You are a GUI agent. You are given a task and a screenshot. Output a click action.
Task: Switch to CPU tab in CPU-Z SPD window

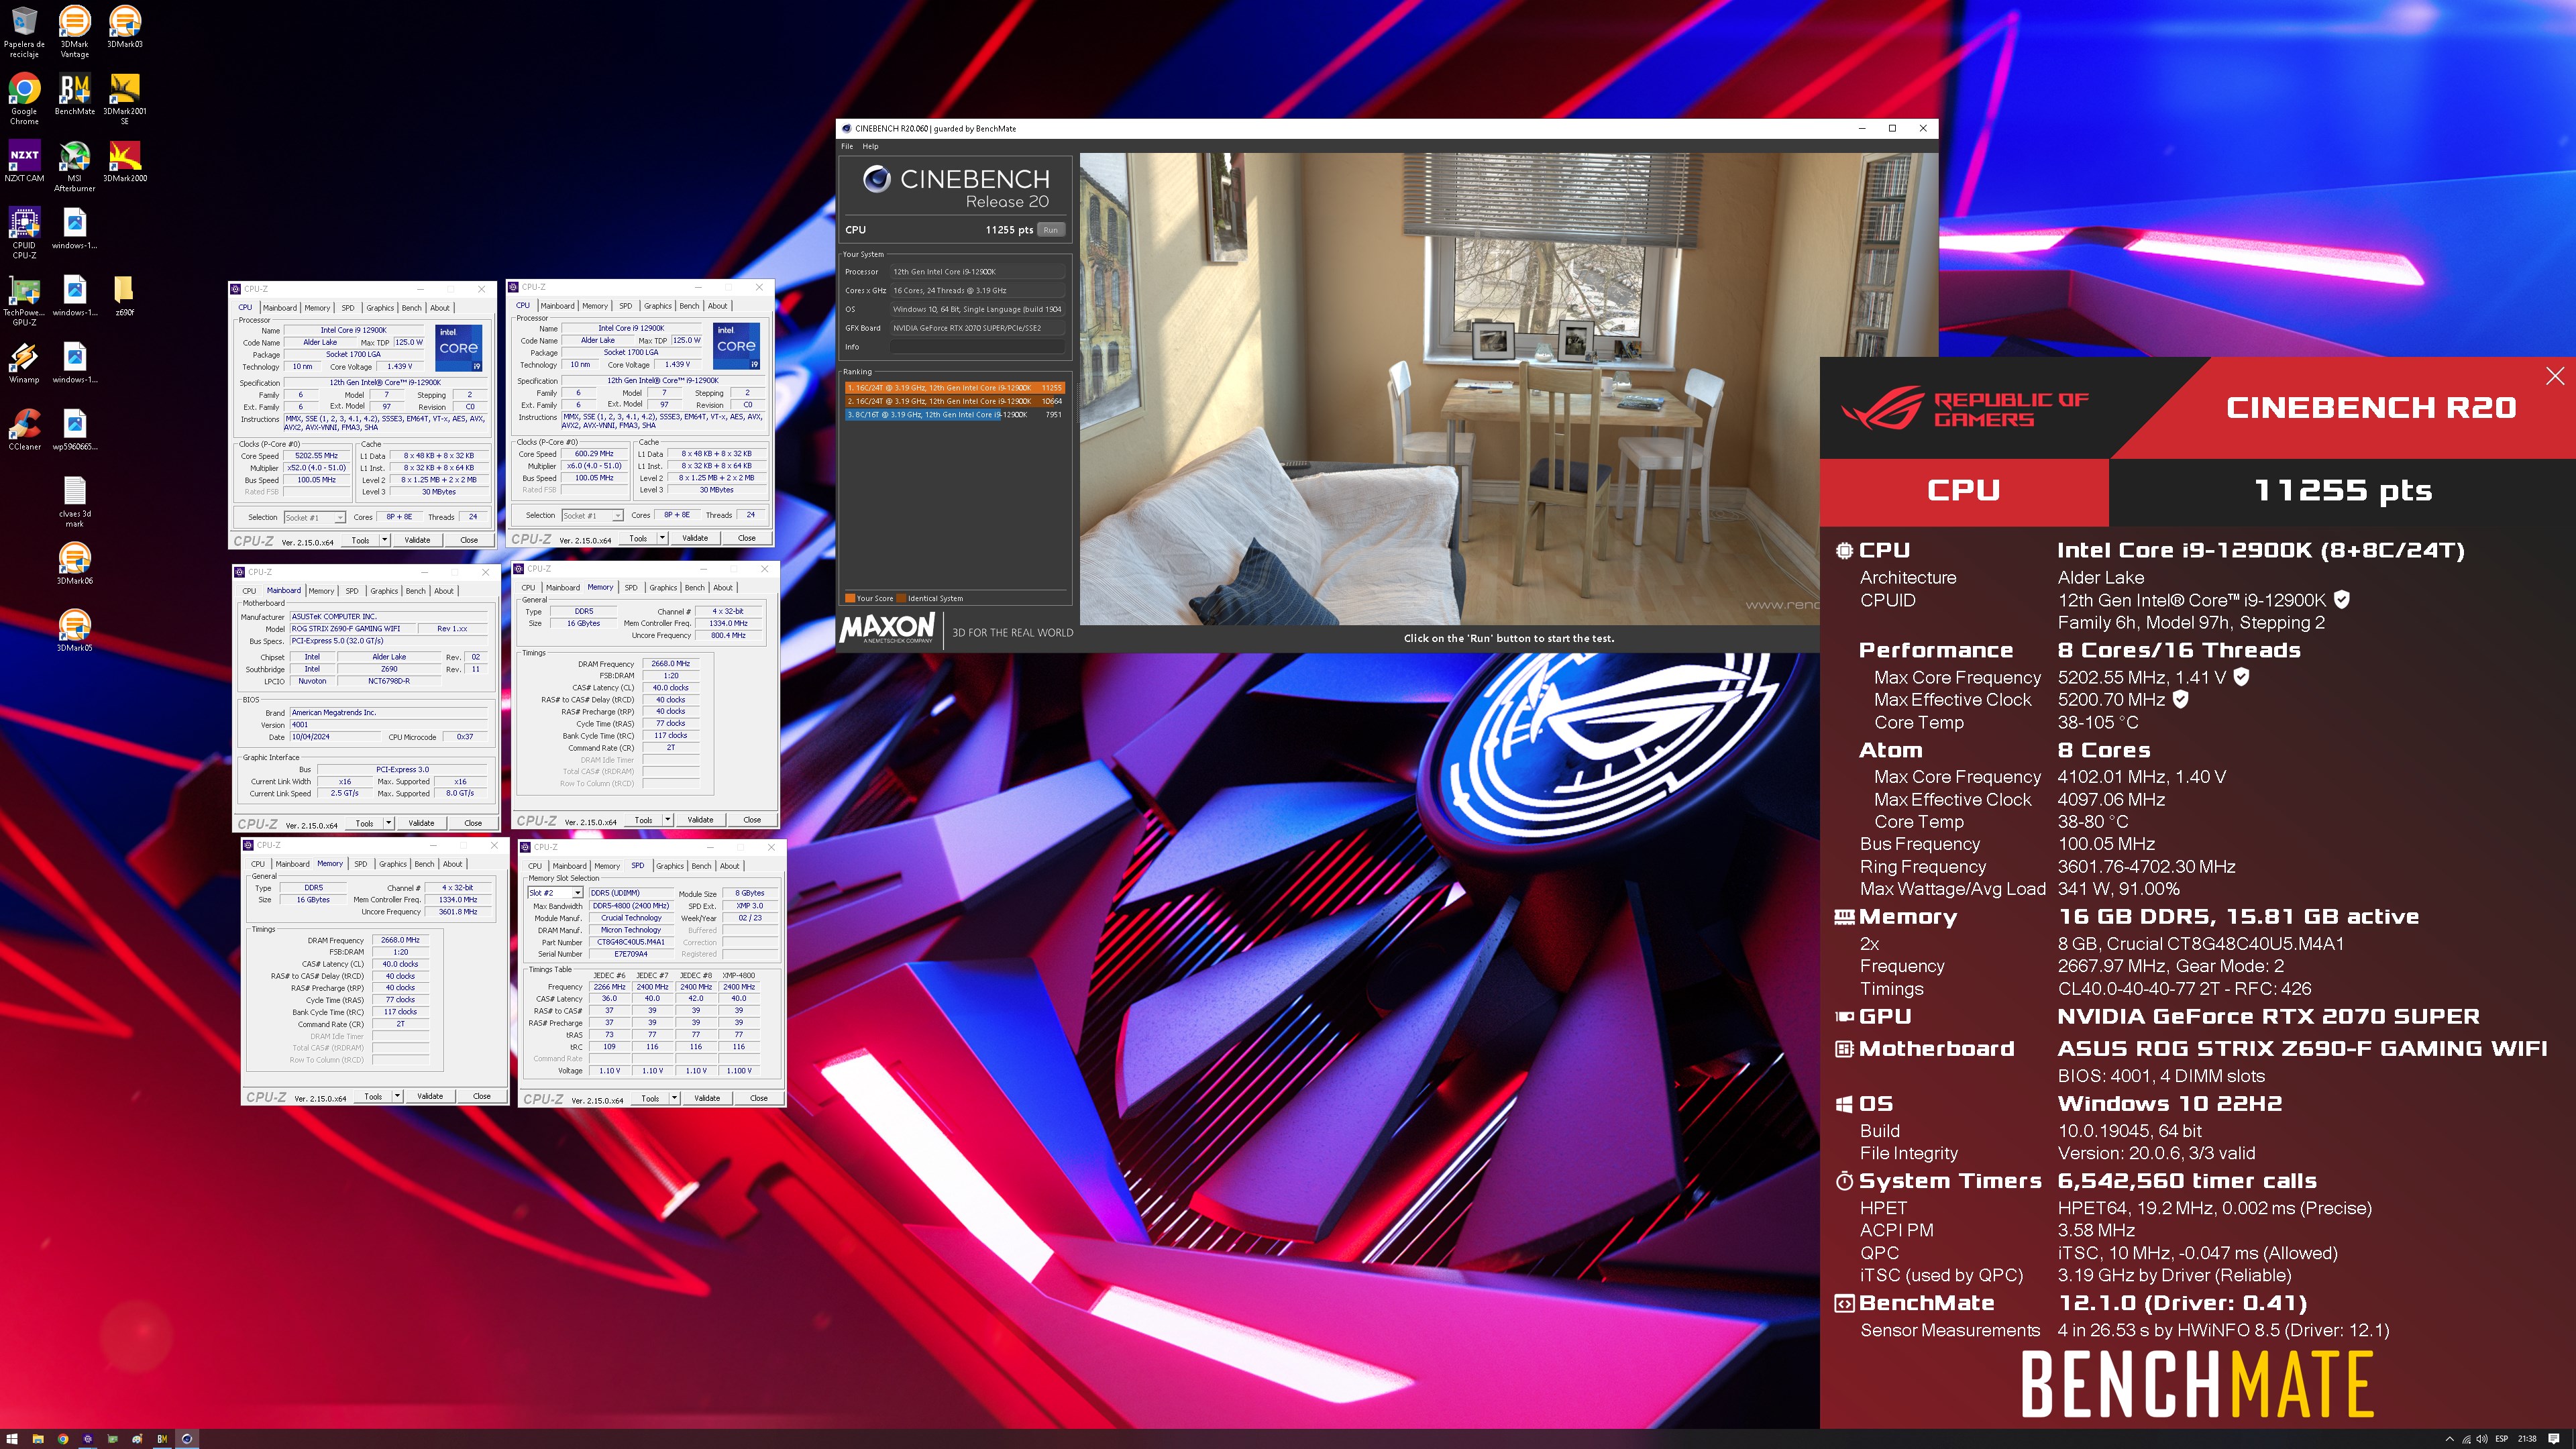[535, 866]
